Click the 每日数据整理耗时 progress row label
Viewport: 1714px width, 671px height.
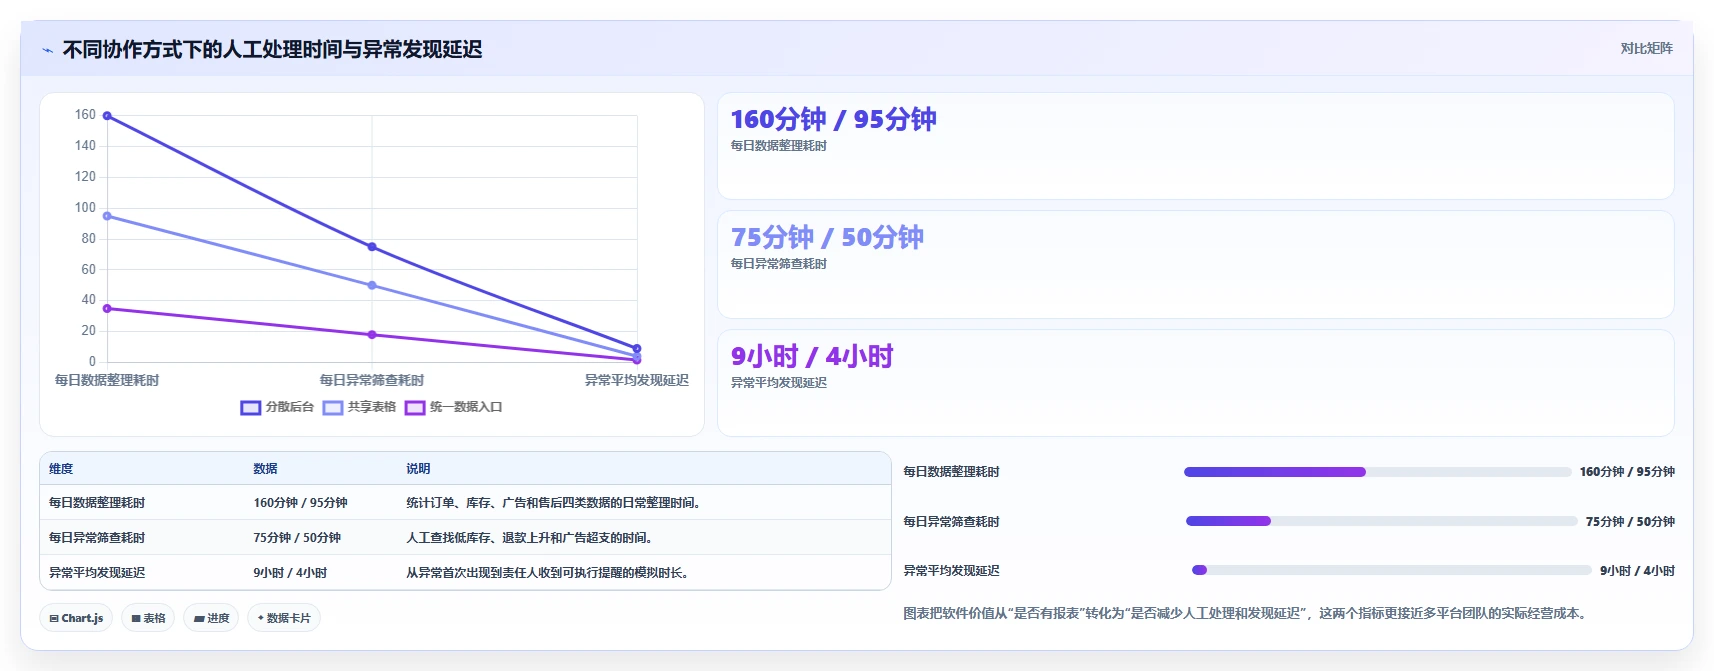click(952, 472)
